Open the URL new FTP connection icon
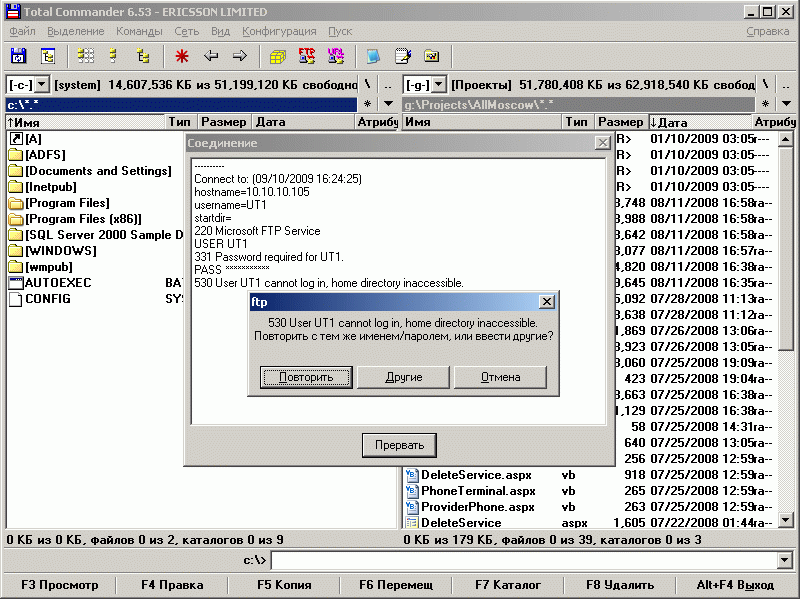800x599 pixels. (336, 56)
